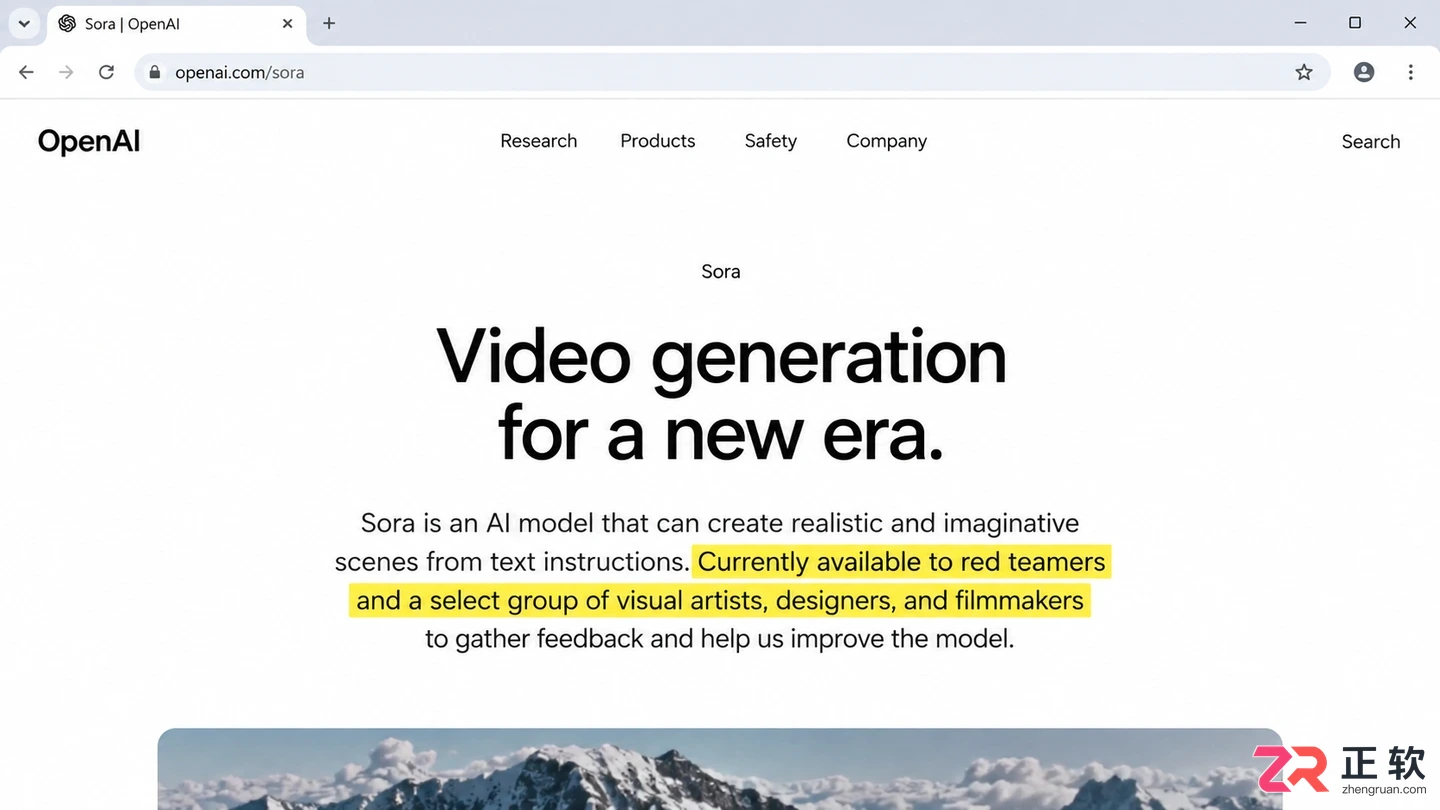Select the Sora | OpenAI browser tab
This screenshot has height=810, width=1440.
pos(177,23)
